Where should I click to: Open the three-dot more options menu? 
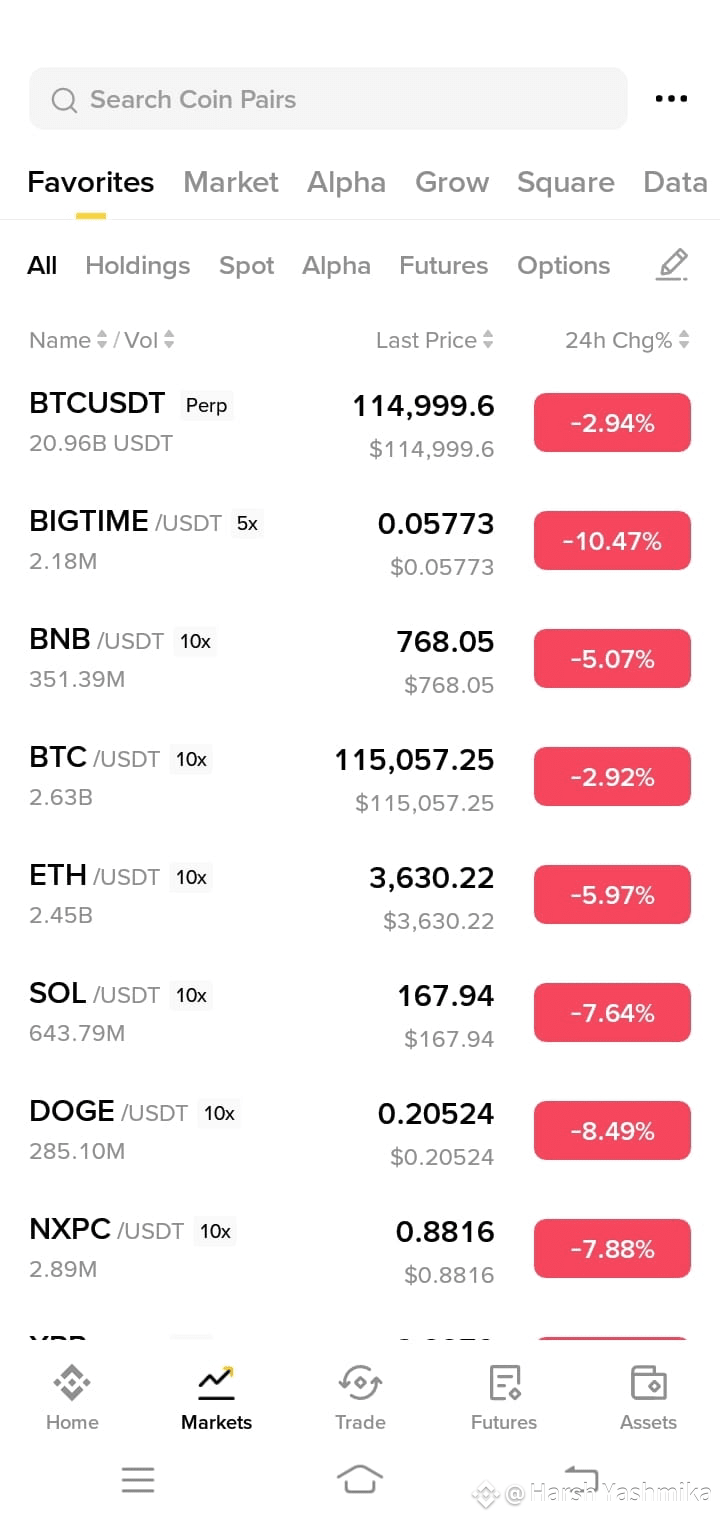point(671,98)
